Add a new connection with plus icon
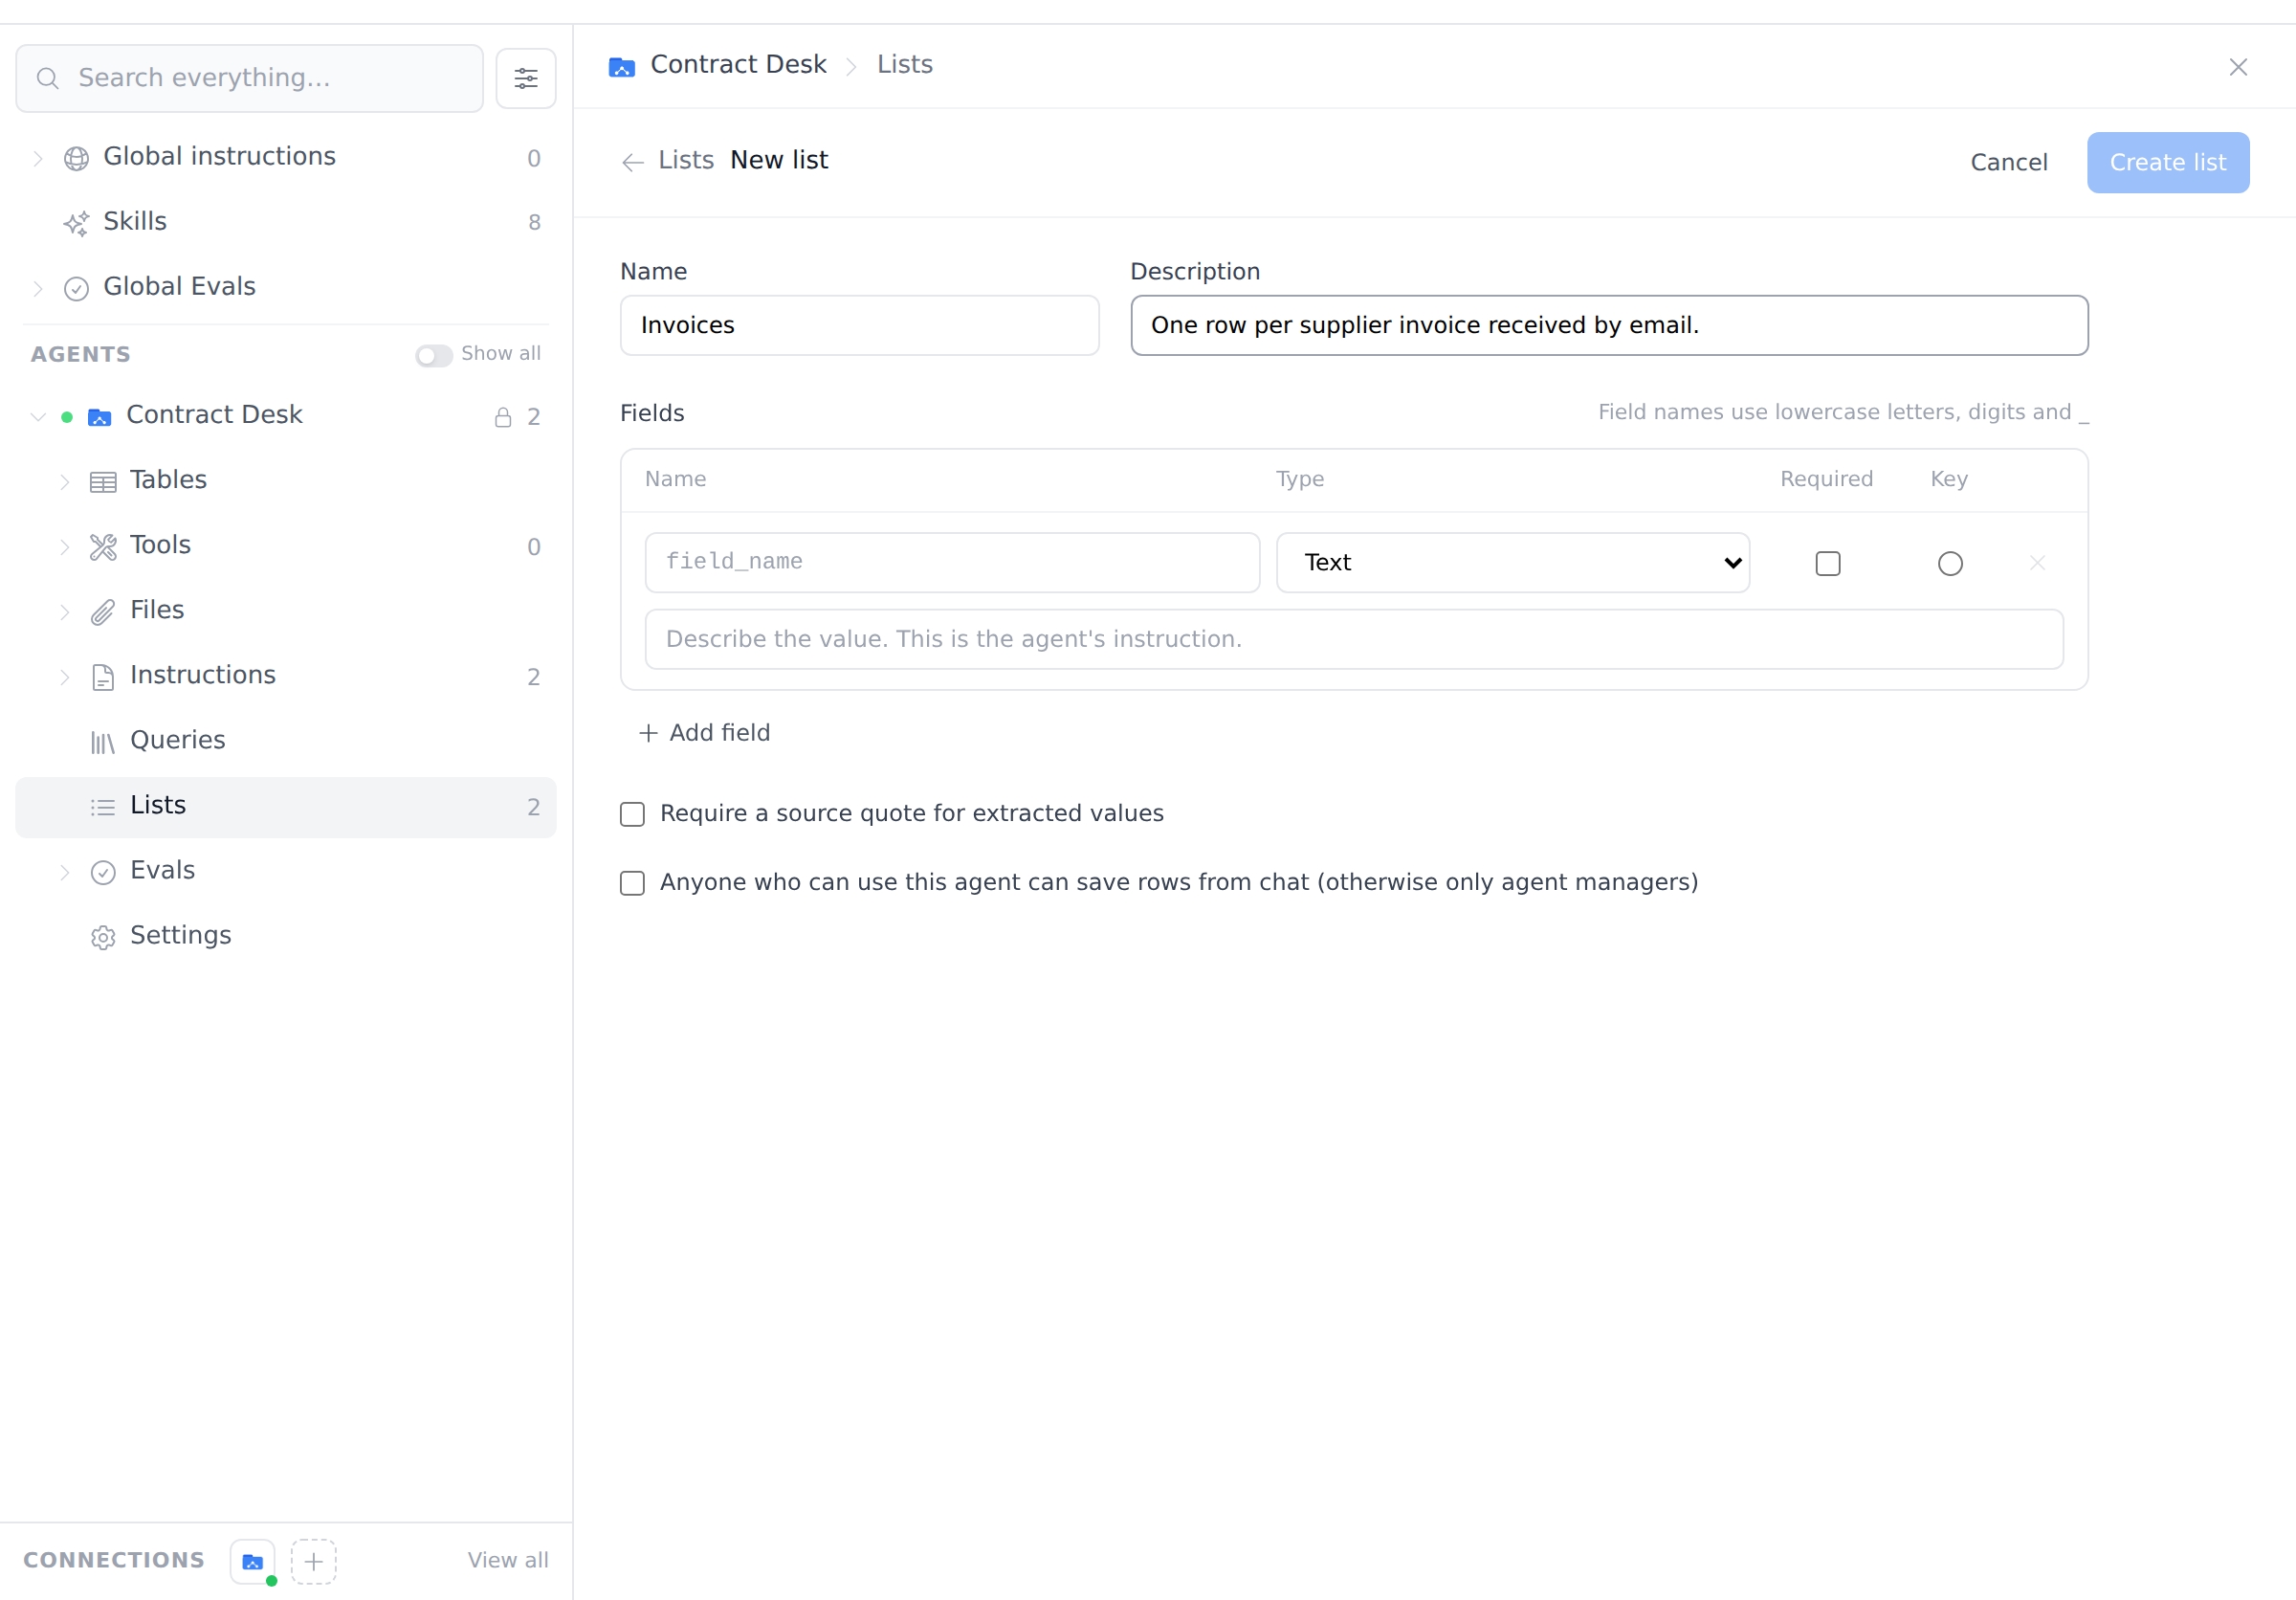 coord(313,1561)
